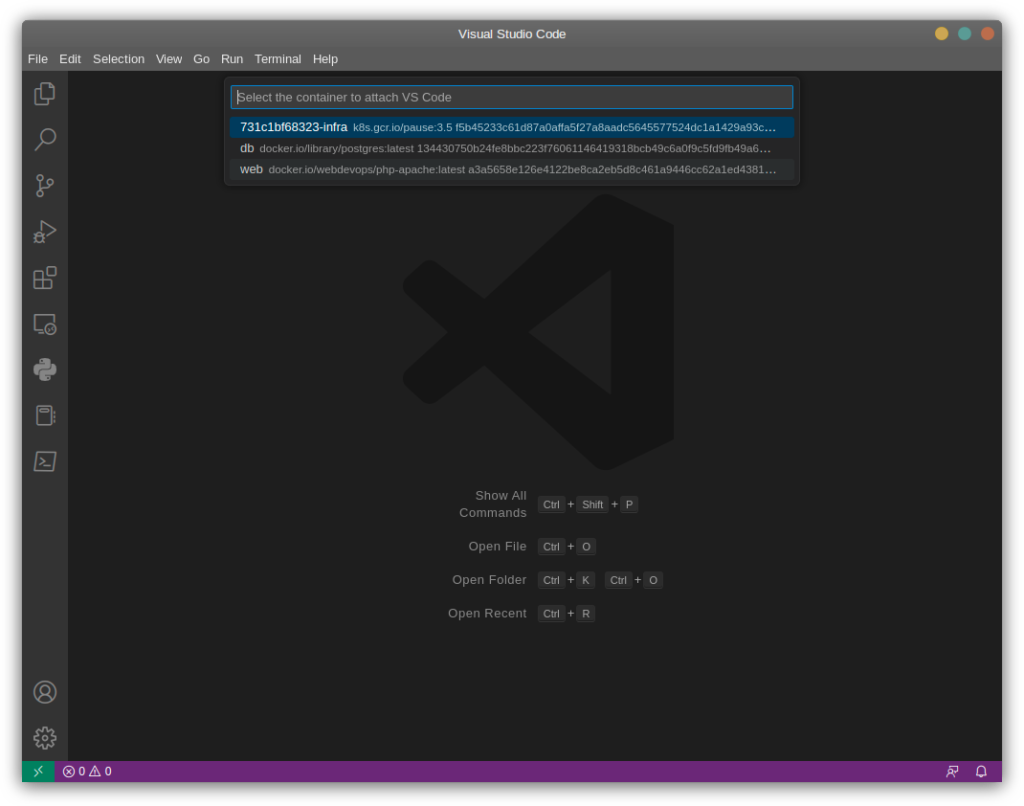Click the green remote window indicator
This screenshot has width=1024, height=806.
pos(38,771)
